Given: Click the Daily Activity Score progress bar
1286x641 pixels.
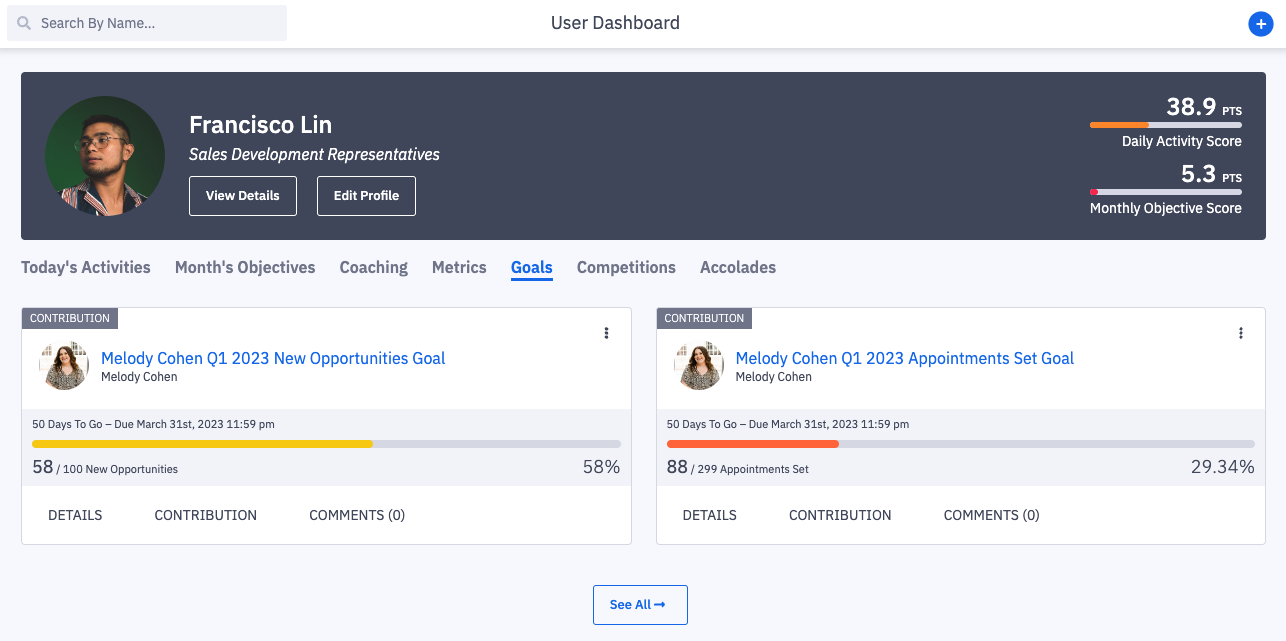Looking at the screenshot, I should click(x=1166, y=125).
